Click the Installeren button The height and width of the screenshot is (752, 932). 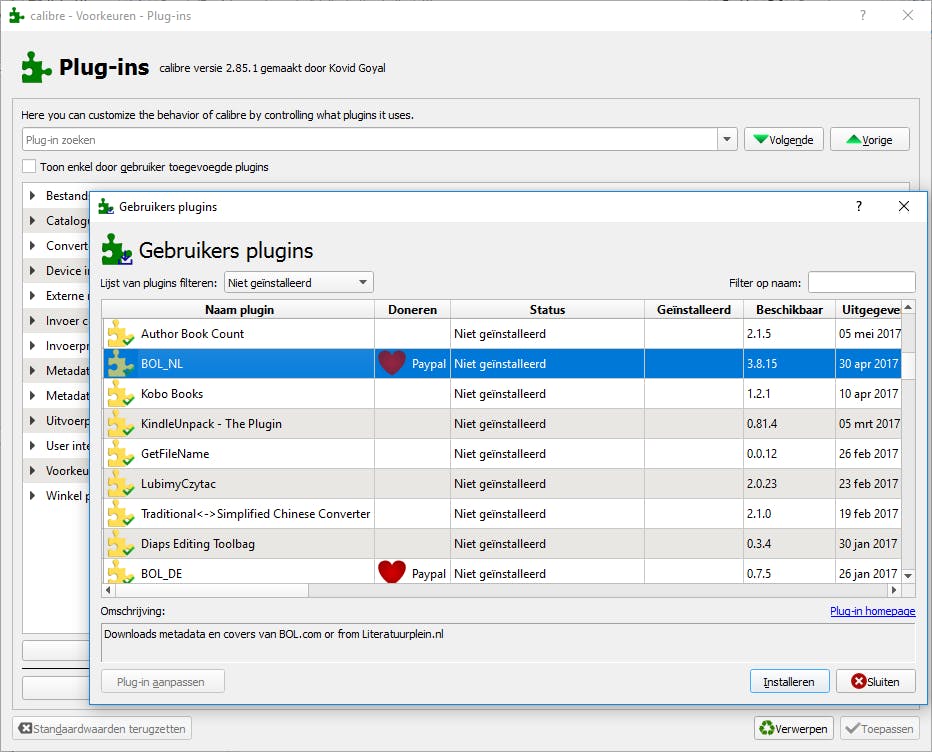[x=789, y=681]
